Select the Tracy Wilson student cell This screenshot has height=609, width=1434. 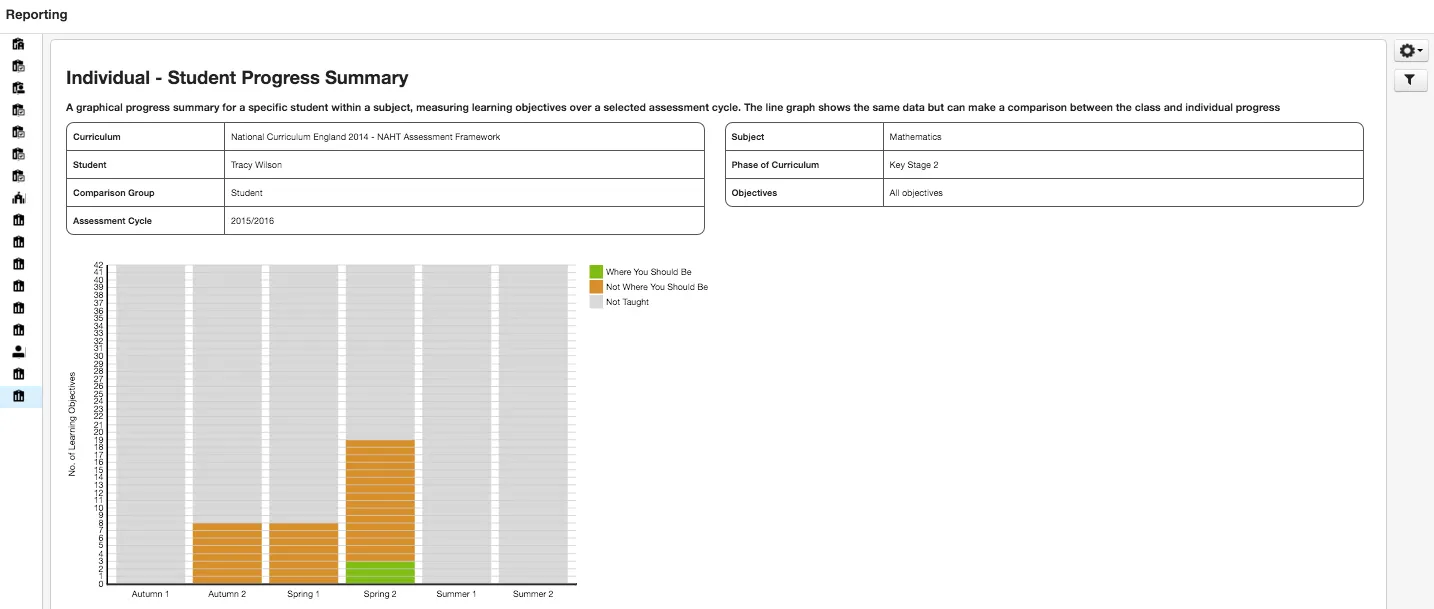[464, 165]
